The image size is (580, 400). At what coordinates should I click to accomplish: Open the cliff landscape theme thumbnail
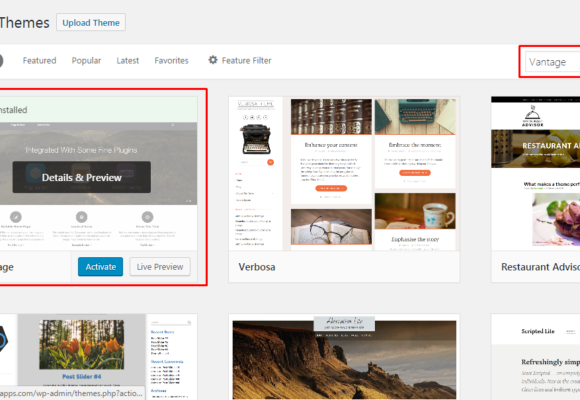(344, 357)
